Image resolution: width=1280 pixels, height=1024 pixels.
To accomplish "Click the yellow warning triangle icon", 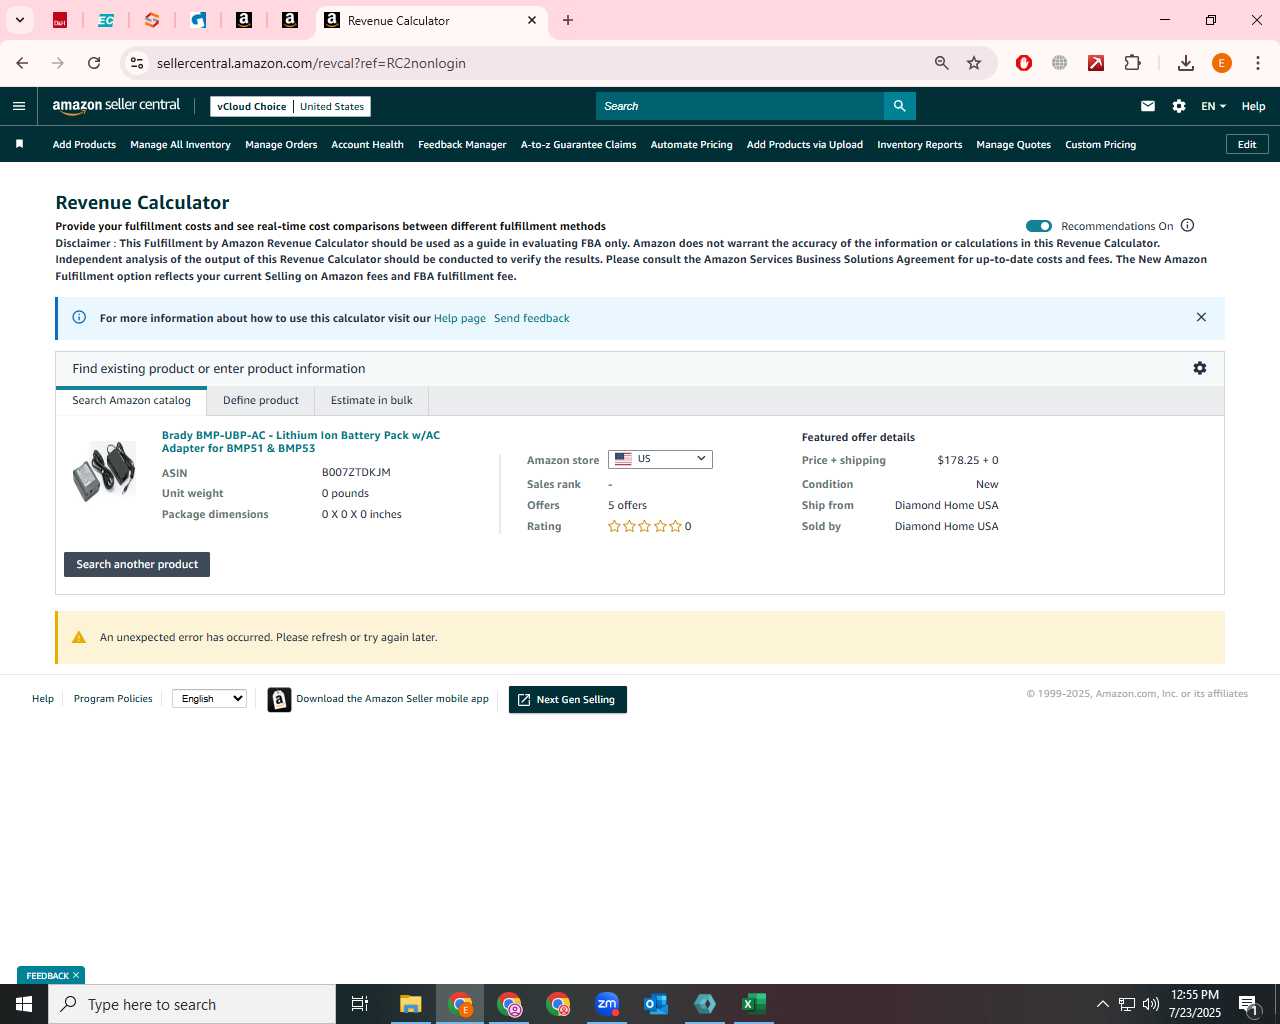I will point(79,637).
